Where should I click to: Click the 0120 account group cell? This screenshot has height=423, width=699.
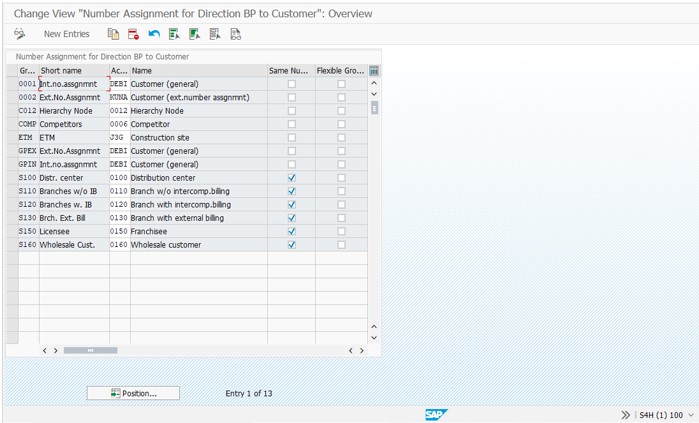click(120, 205)
